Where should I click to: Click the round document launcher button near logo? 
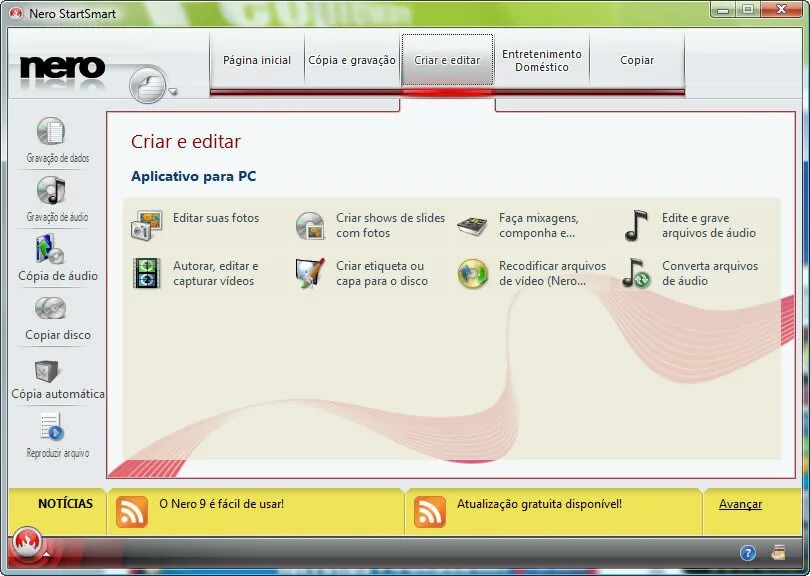(x=147, y=85)
